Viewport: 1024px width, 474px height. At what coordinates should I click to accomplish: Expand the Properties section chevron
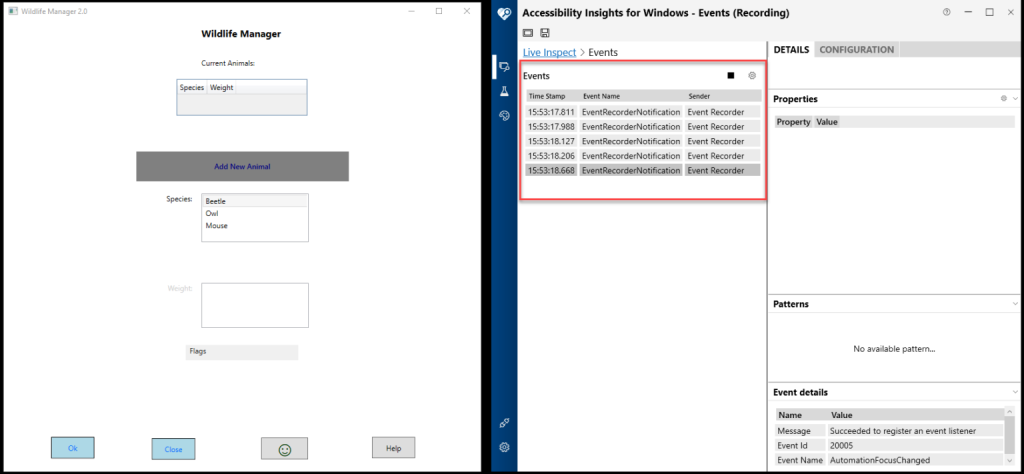[x=1015, y=99]
